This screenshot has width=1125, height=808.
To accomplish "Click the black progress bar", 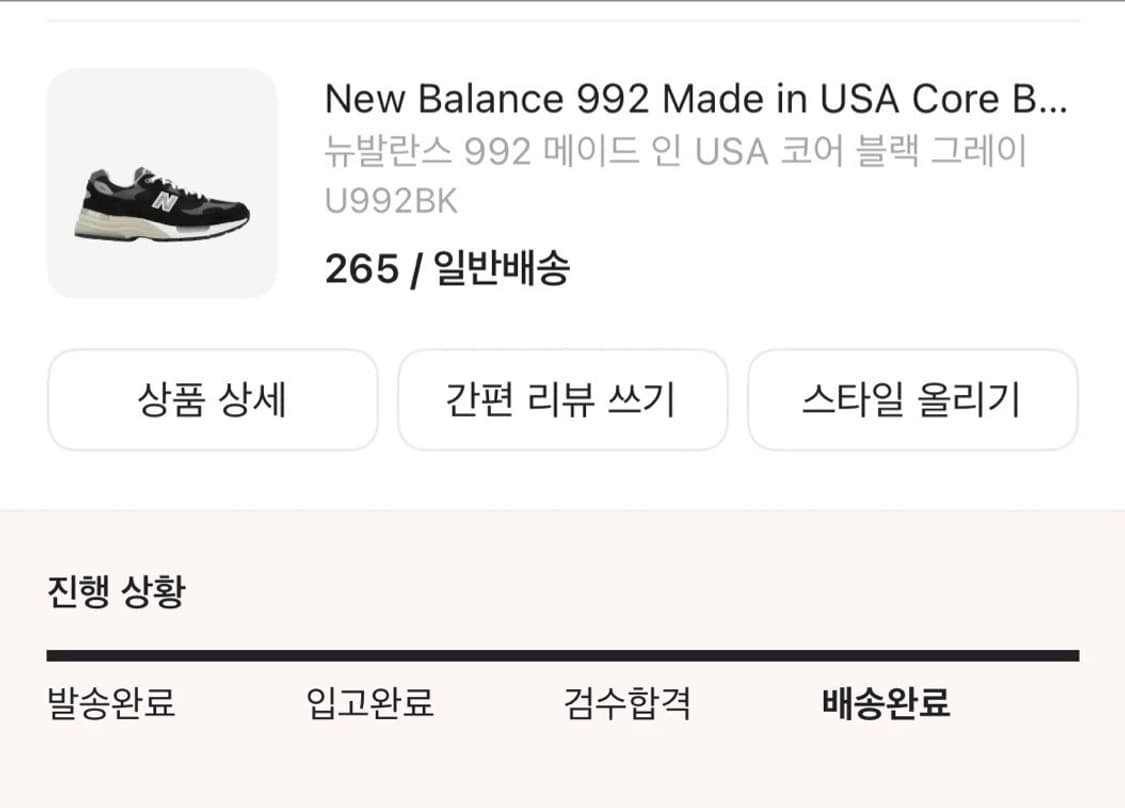I will [x=562, y=656].
